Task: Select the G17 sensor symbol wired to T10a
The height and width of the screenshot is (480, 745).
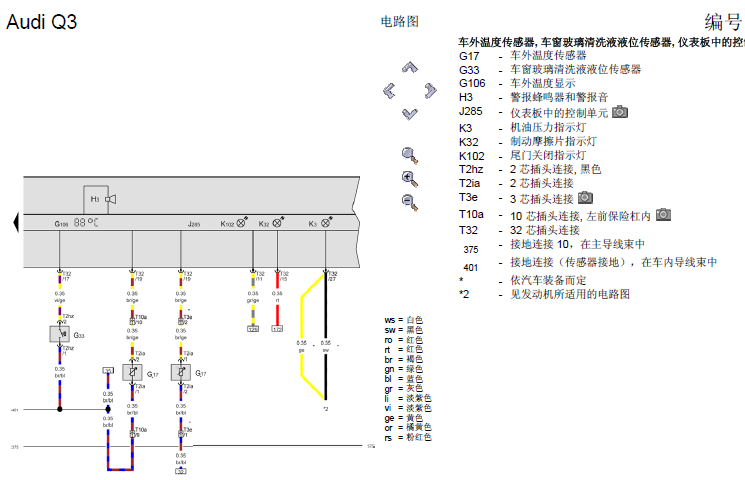Action: point(132,373)
